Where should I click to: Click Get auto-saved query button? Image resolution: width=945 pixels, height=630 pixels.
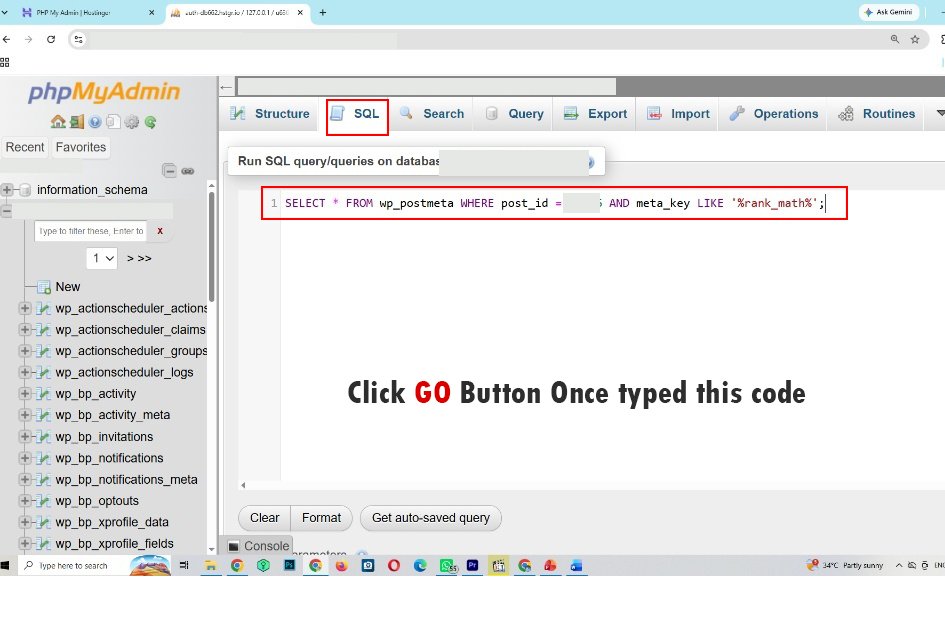pyautogui.click(x=431, y=518)
